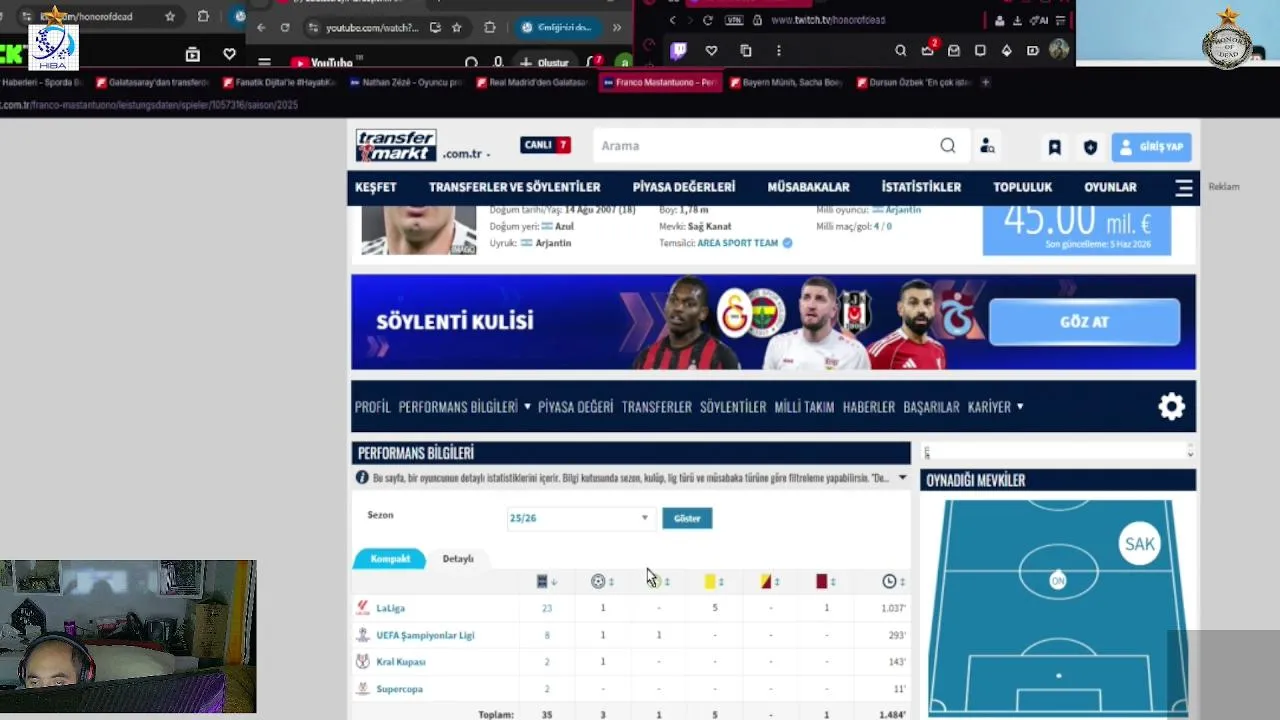Switch to the SÖYLENTİLER tab
The width and height of the screenshot is (1280, 720).
(x=733, y=407)
